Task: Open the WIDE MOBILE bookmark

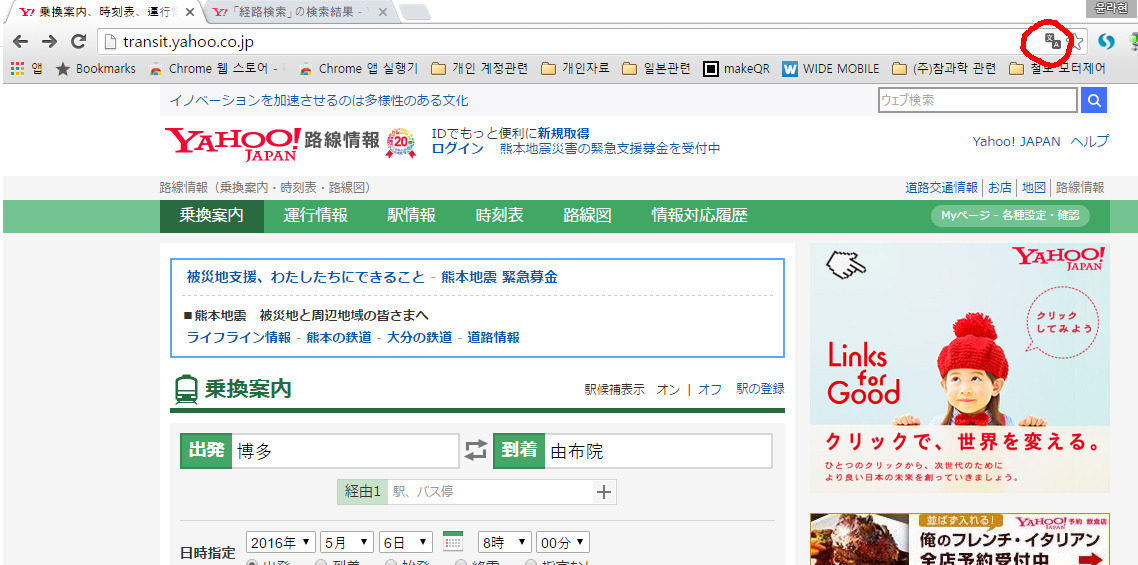Action: pos(831,69)
